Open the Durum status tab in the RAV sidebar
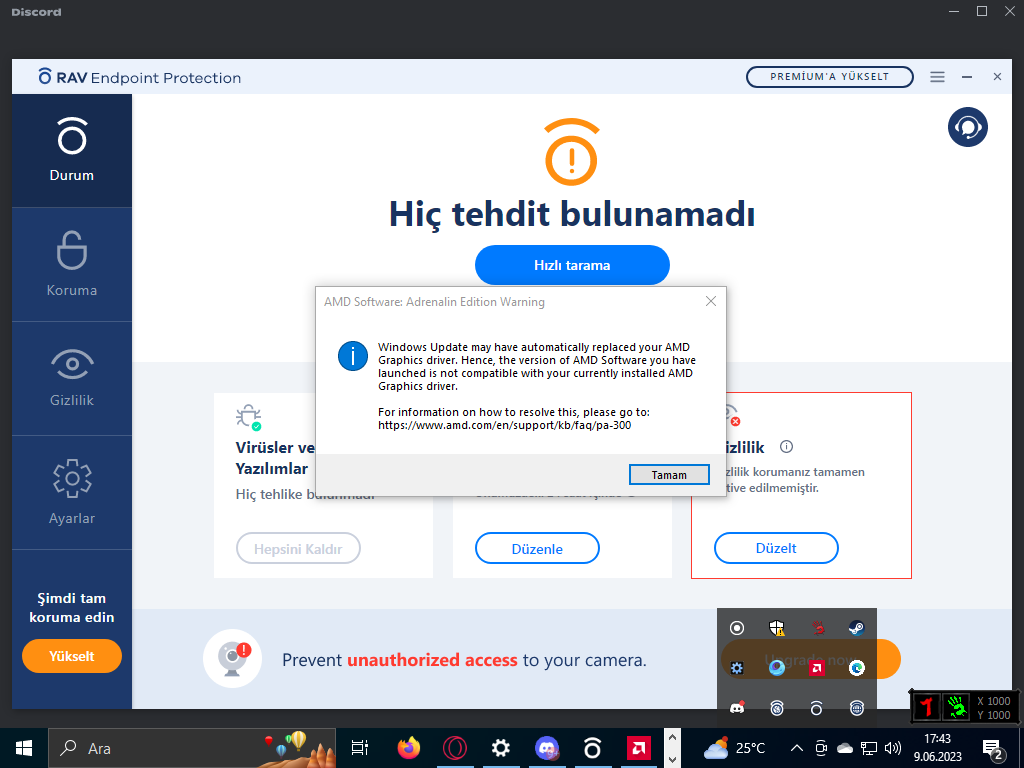1024x768 pixels. click(x=72, y=151)
